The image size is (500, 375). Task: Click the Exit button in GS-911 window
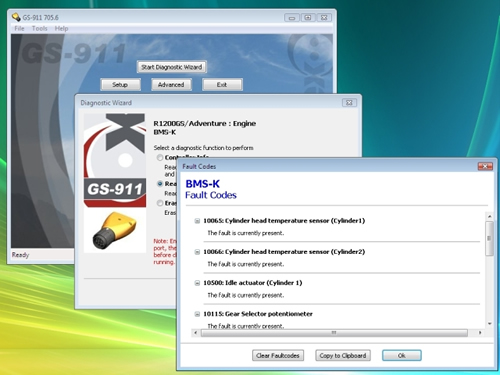point(222,85)
